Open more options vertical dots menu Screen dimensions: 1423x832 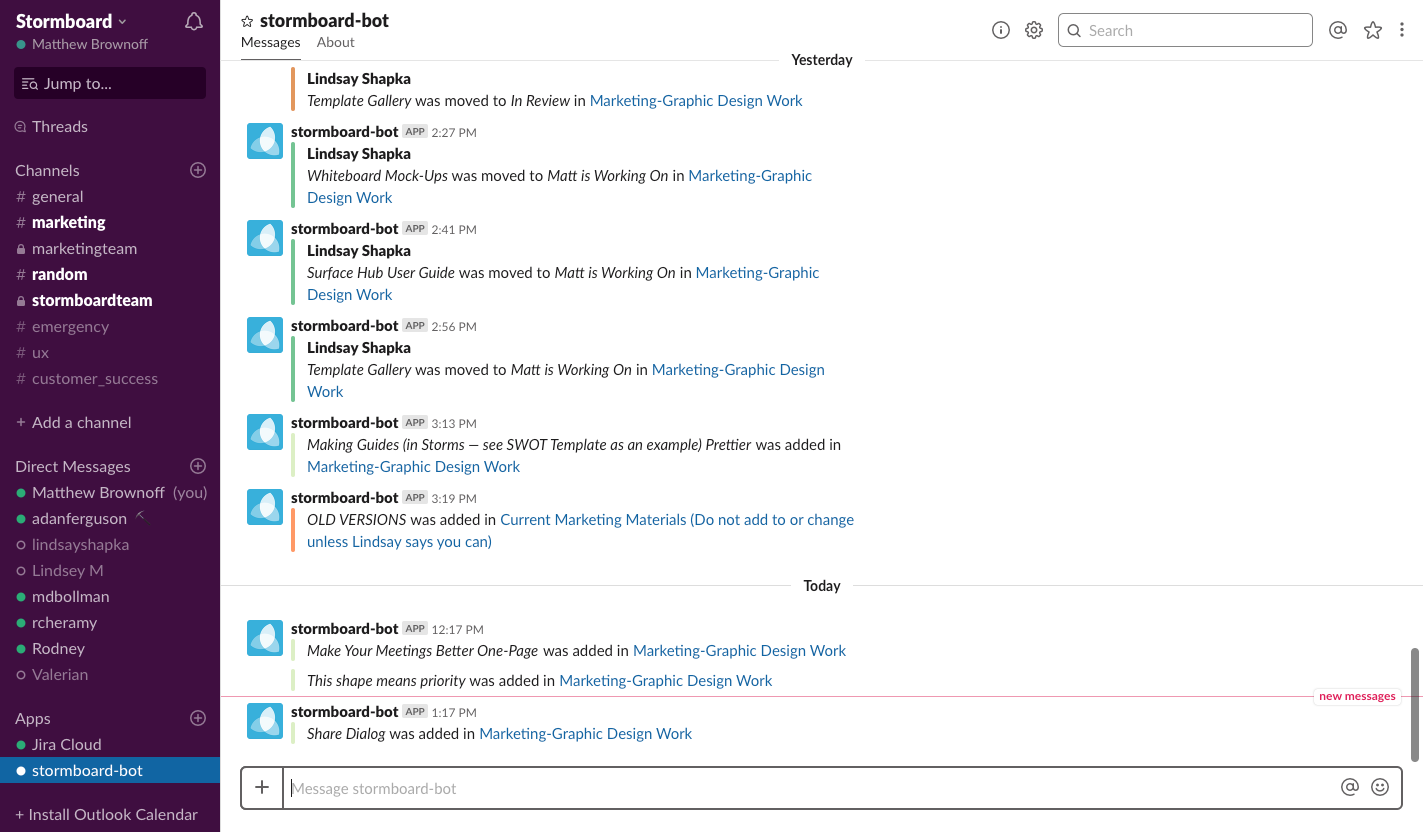click(1402, 30)
